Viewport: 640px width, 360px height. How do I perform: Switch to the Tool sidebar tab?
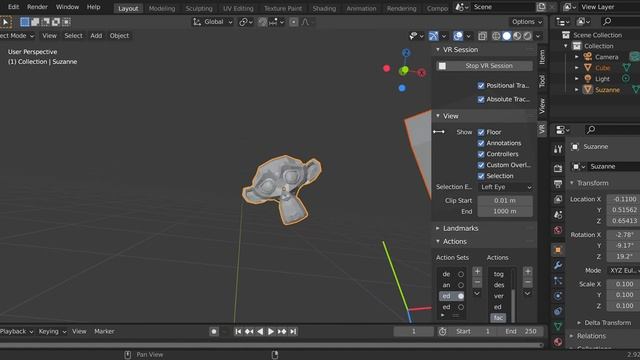[542, 81]
